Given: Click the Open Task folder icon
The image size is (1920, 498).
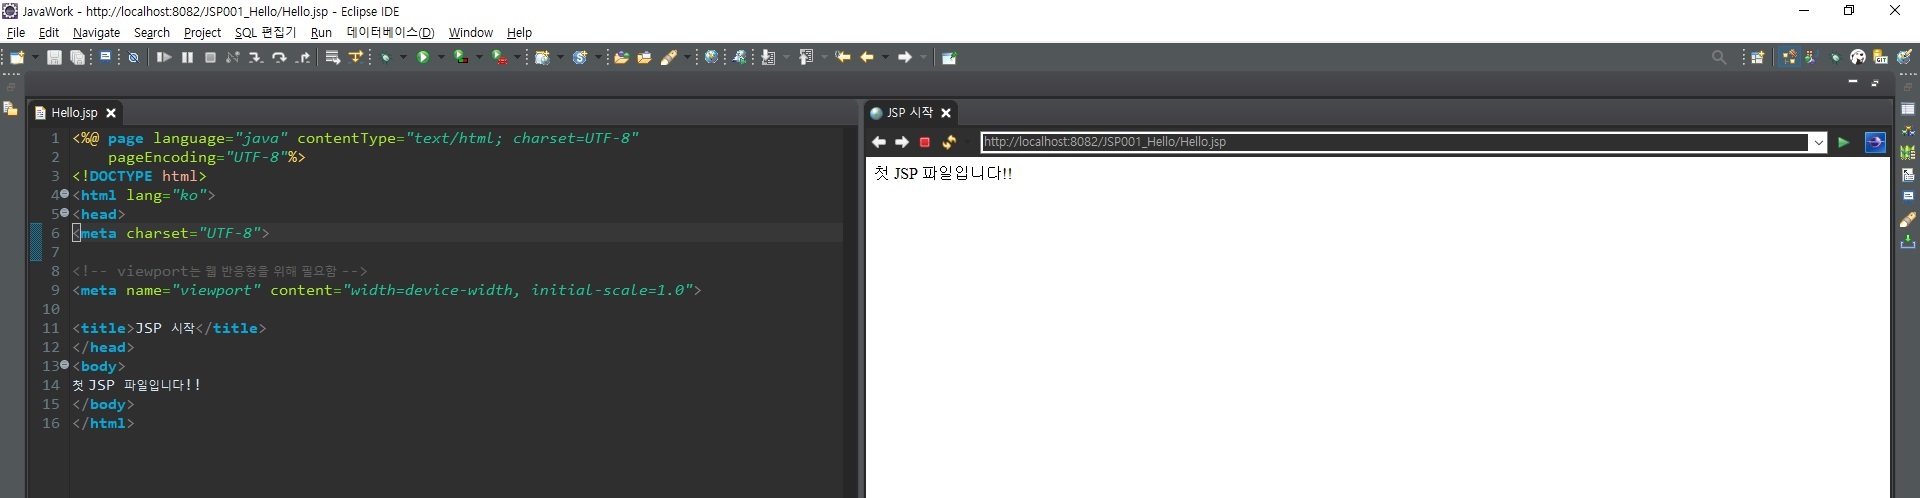Looking at the screenshot, I should 644,58.
